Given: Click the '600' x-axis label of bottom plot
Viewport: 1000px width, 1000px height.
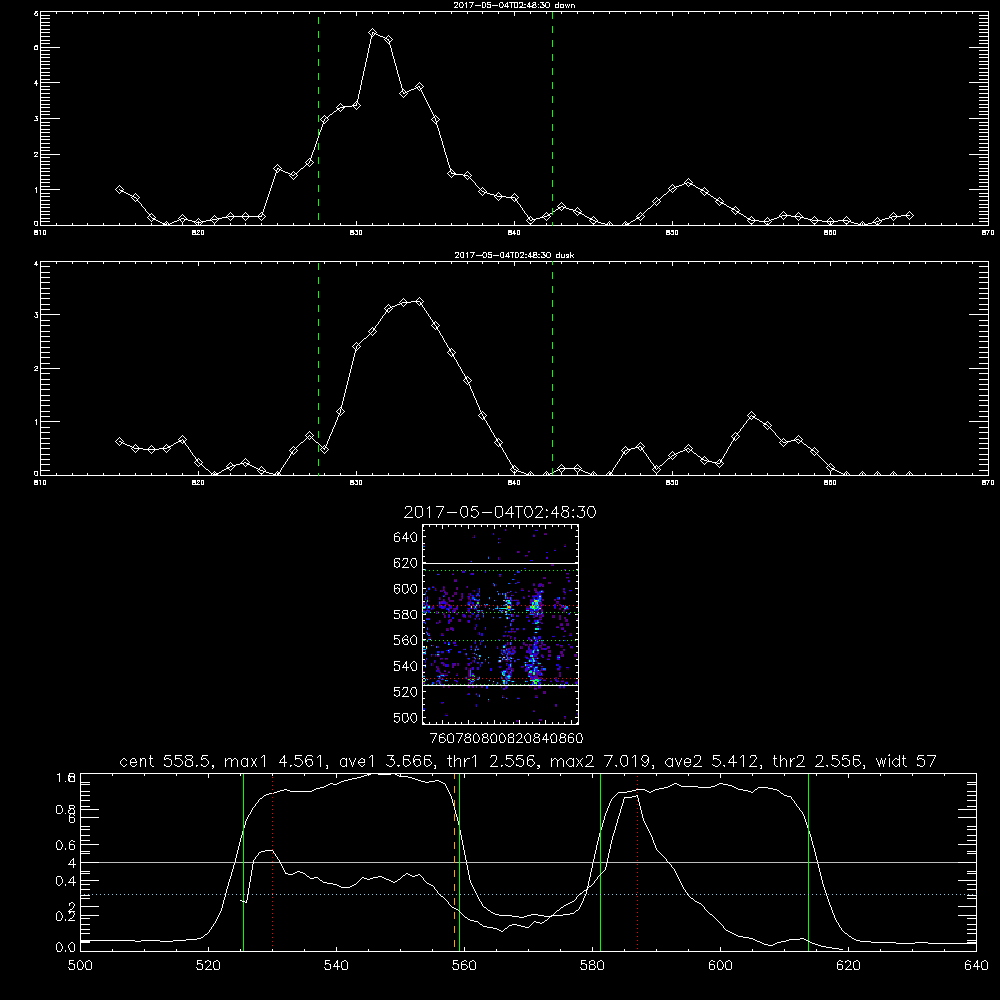Looking at the screenshot, I should 721,966.
